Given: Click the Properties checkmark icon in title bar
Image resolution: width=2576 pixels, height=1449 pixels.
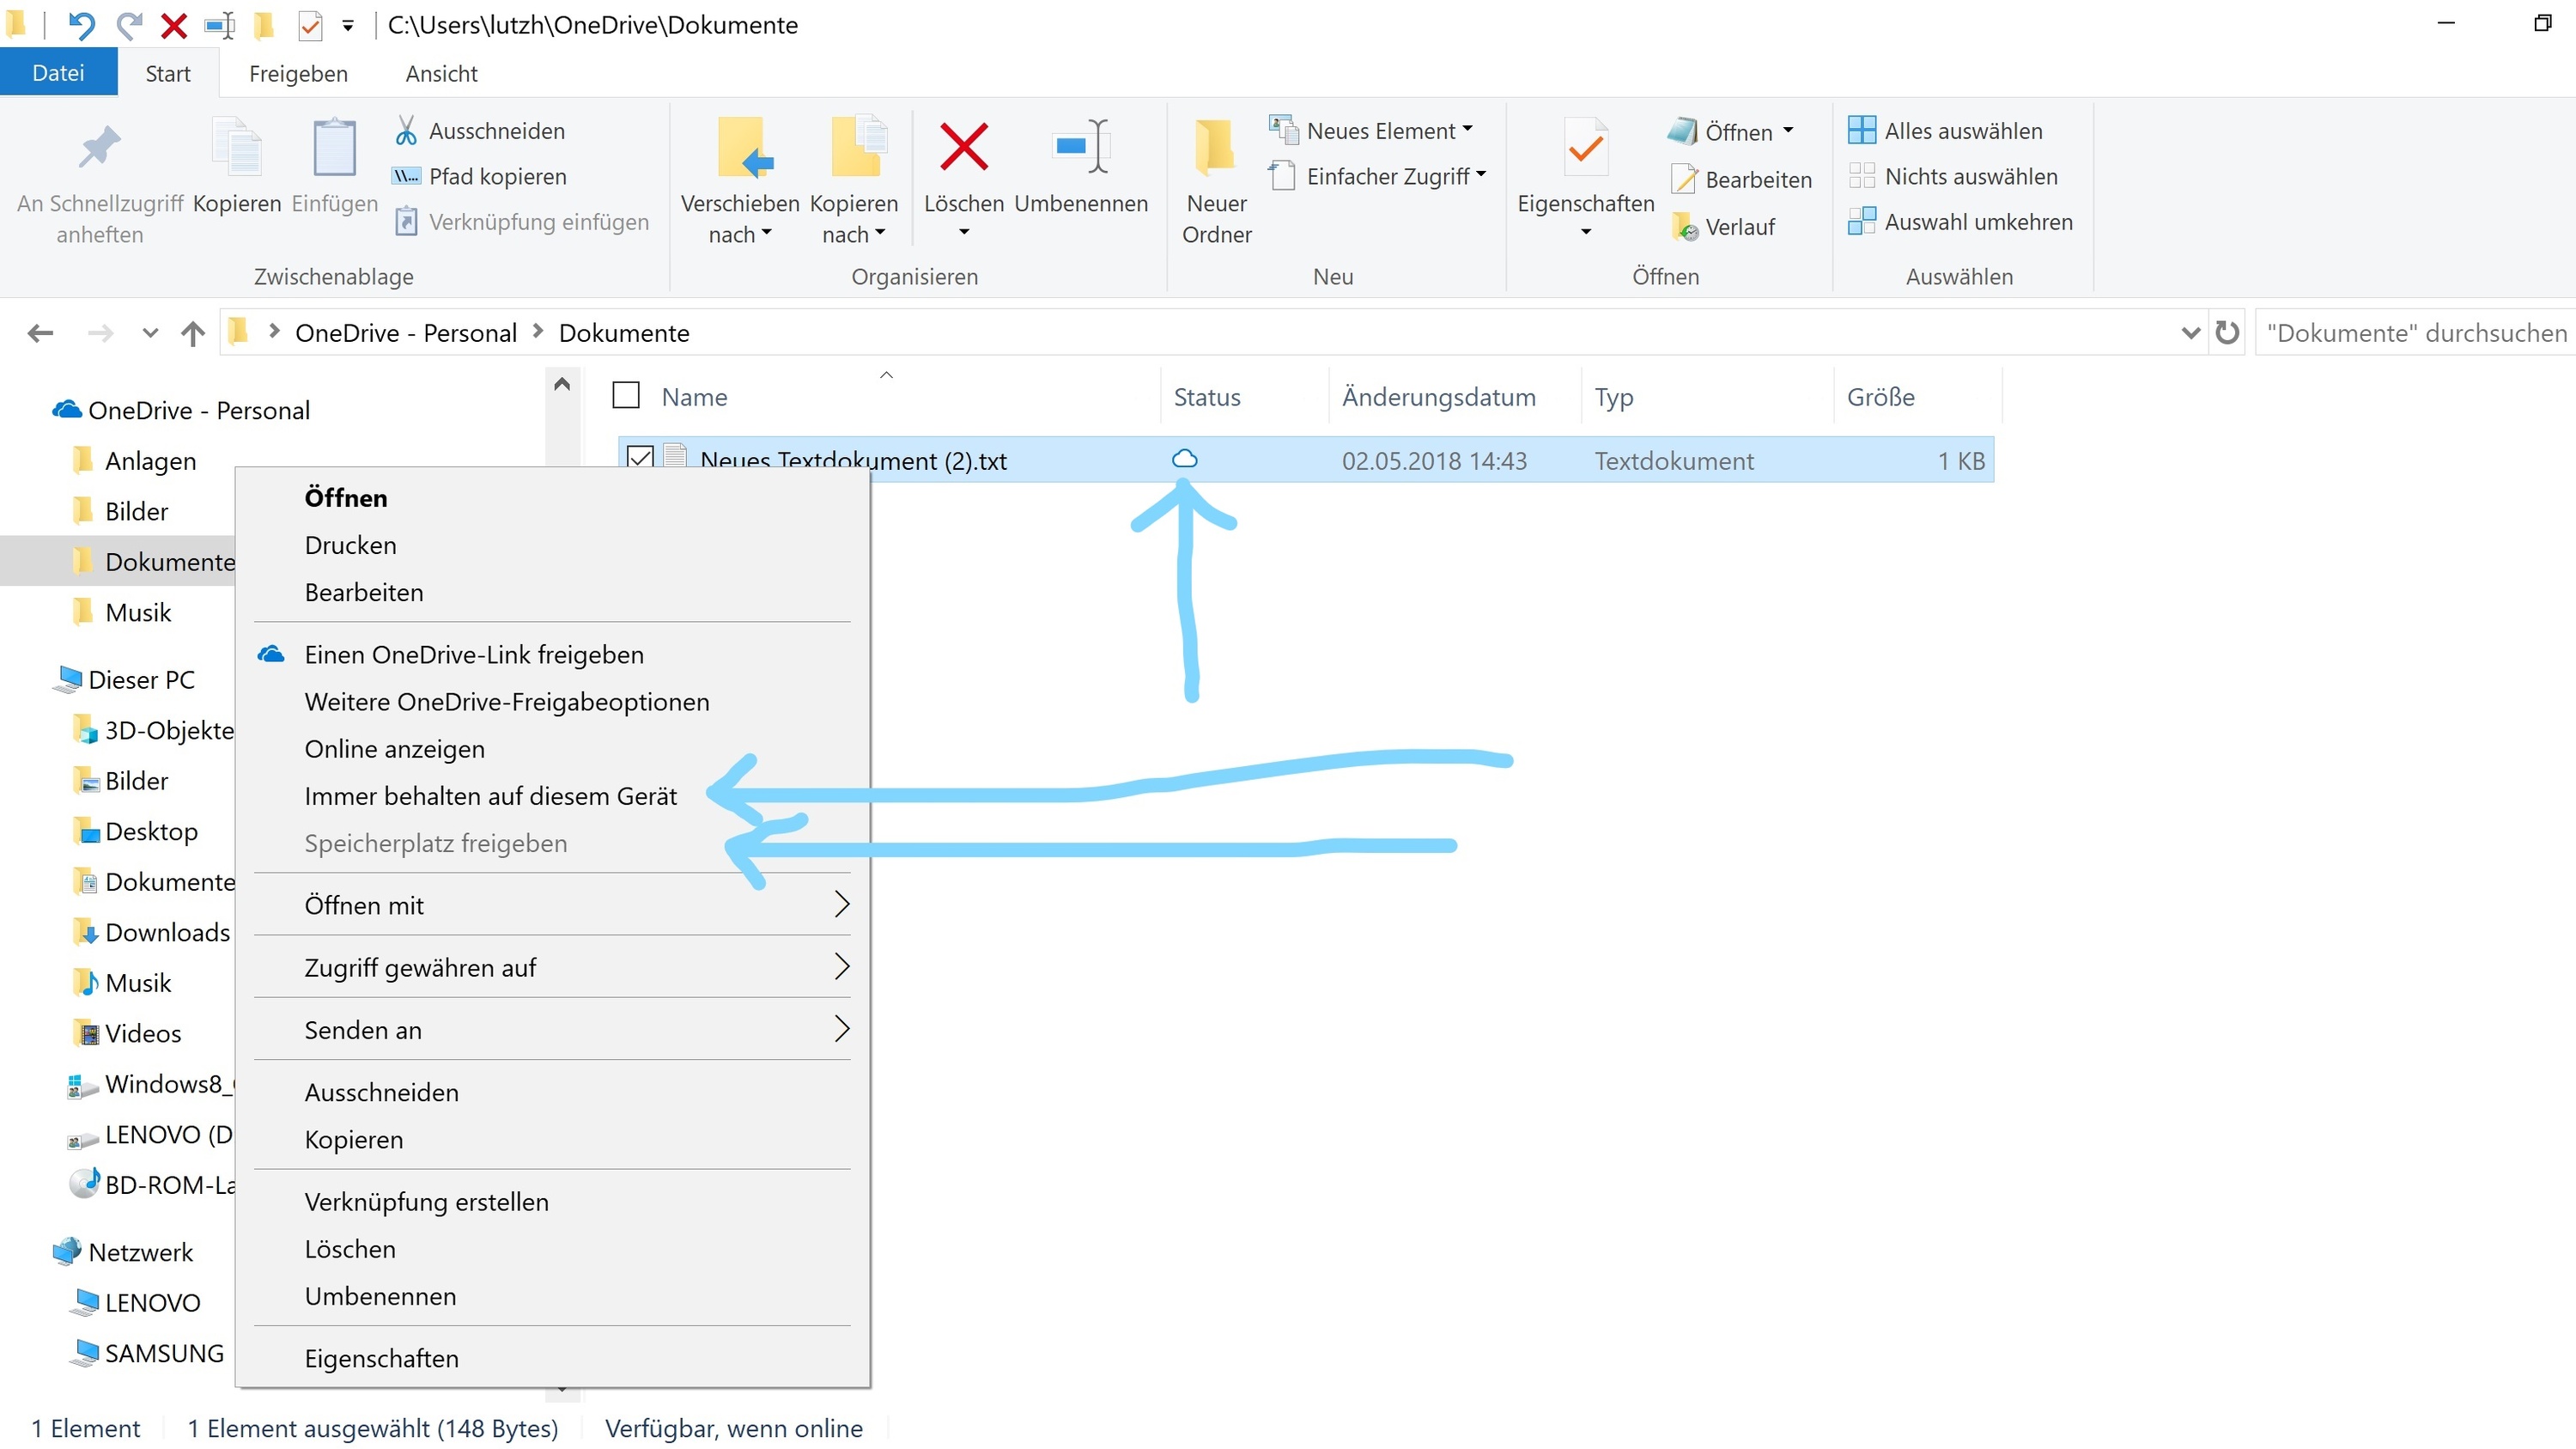Looking at the screenshot, I should tap(311, 25).
